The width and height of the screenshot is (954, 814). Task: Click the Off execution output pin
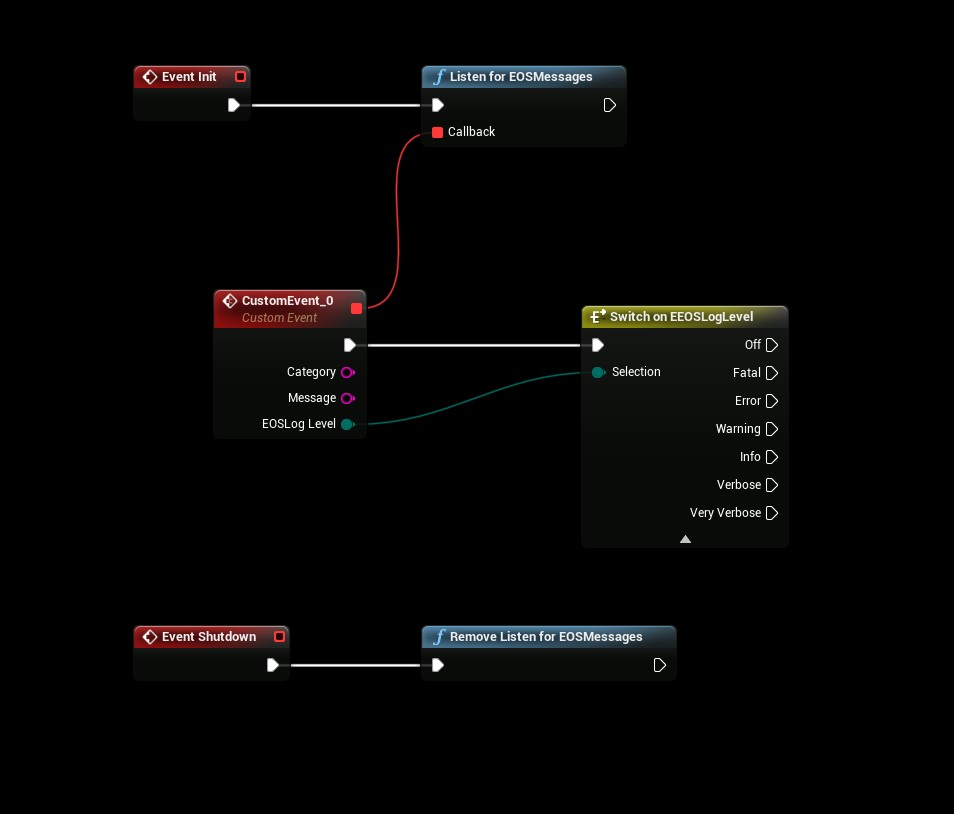coord(771,345)
